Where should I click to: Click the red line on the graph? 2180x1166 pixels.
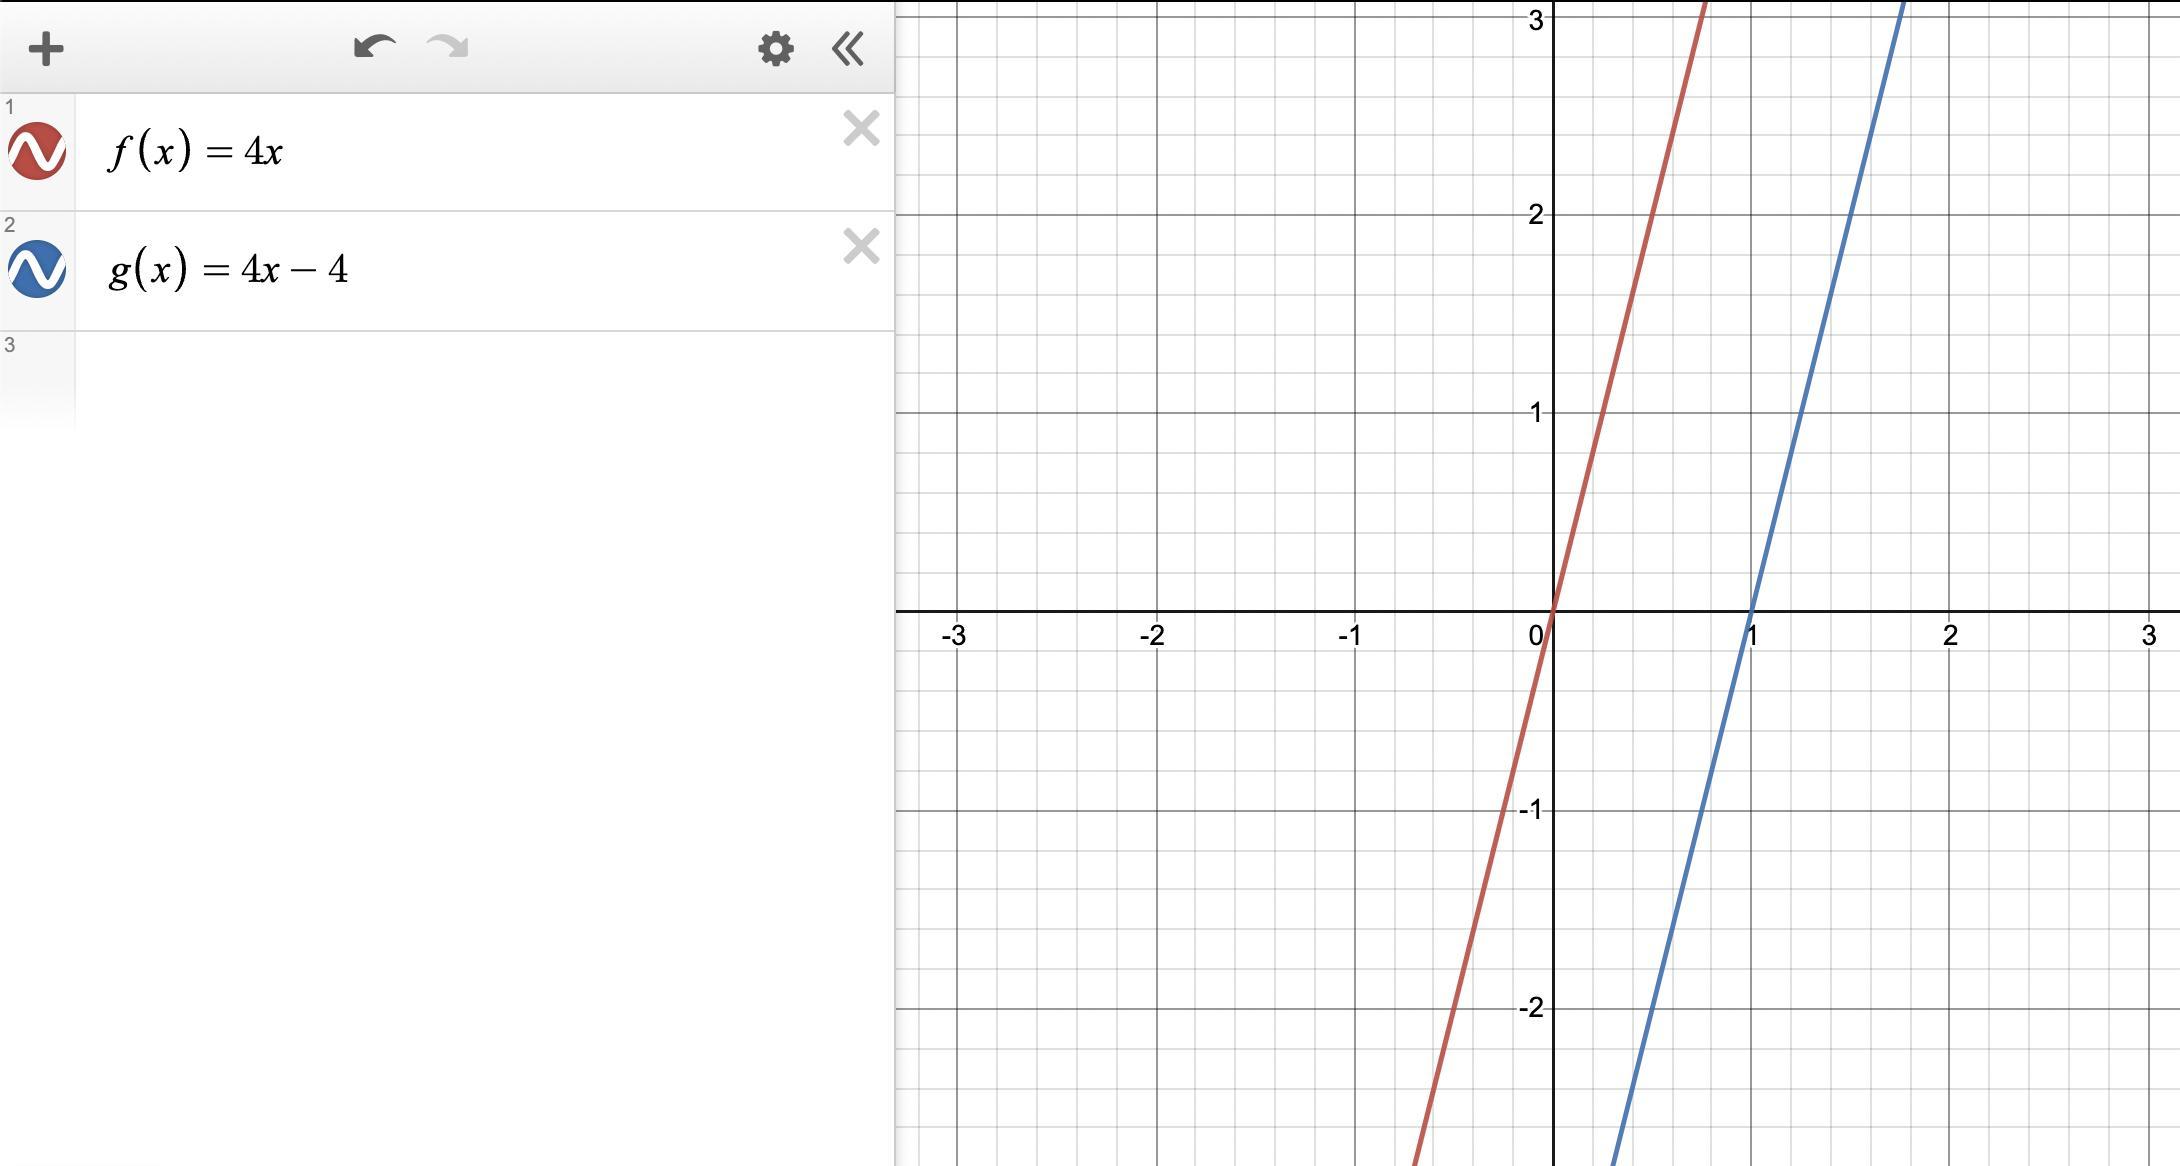click(x=1653, y=215)
